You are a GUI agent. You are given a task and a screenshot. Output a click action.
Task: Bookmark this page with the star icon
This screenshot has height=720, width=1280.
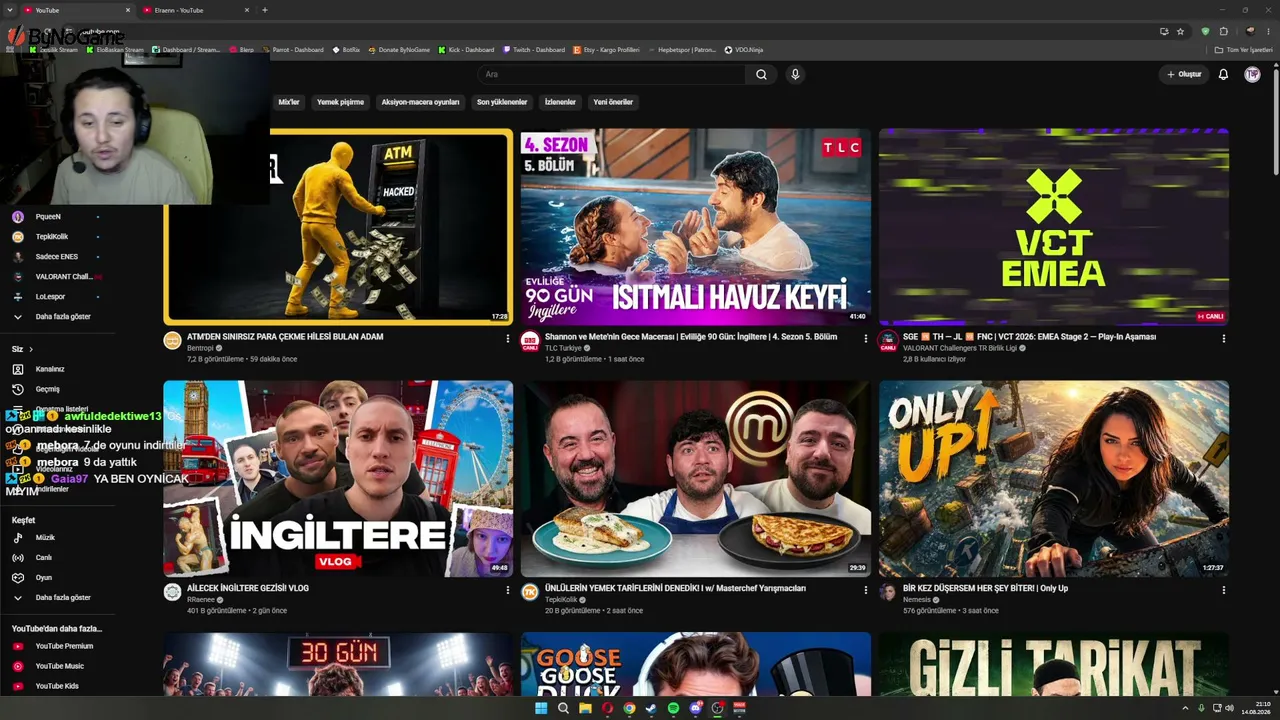tap(1180, 31)
